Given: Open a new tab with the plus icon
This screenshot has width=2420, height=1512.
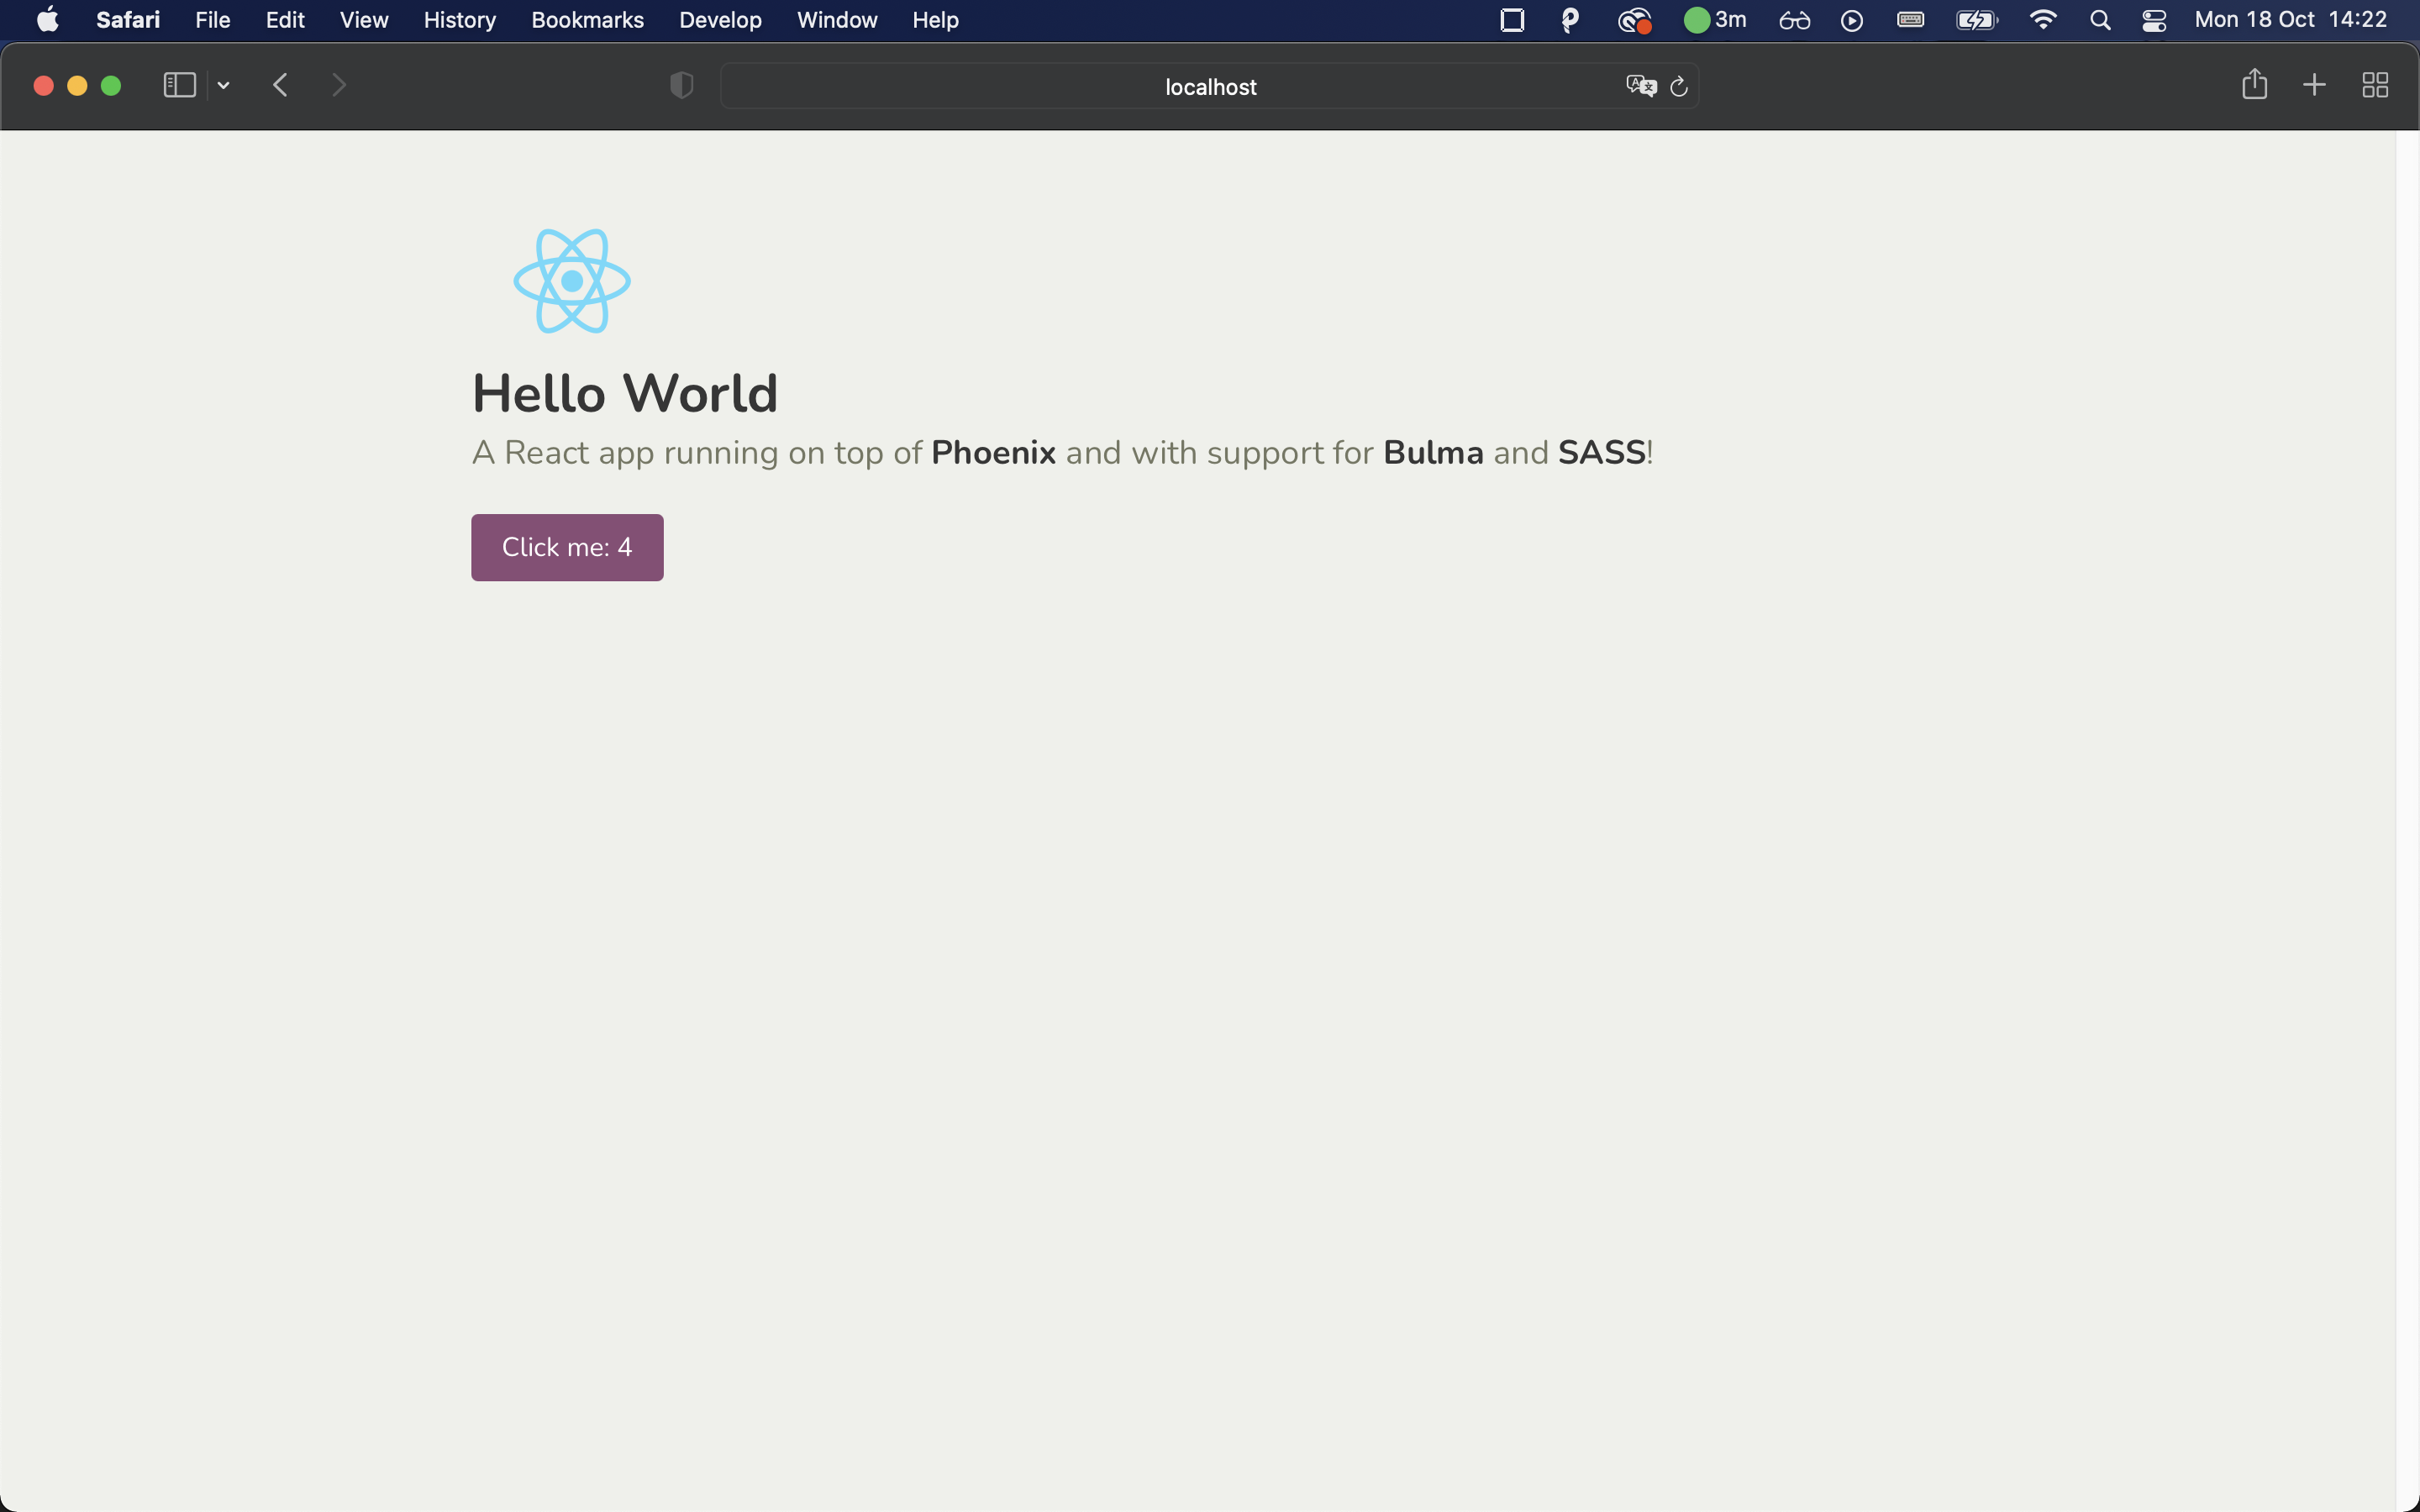Looking at the screenshot, I should pyautogui.click(x=2314, y=85).
